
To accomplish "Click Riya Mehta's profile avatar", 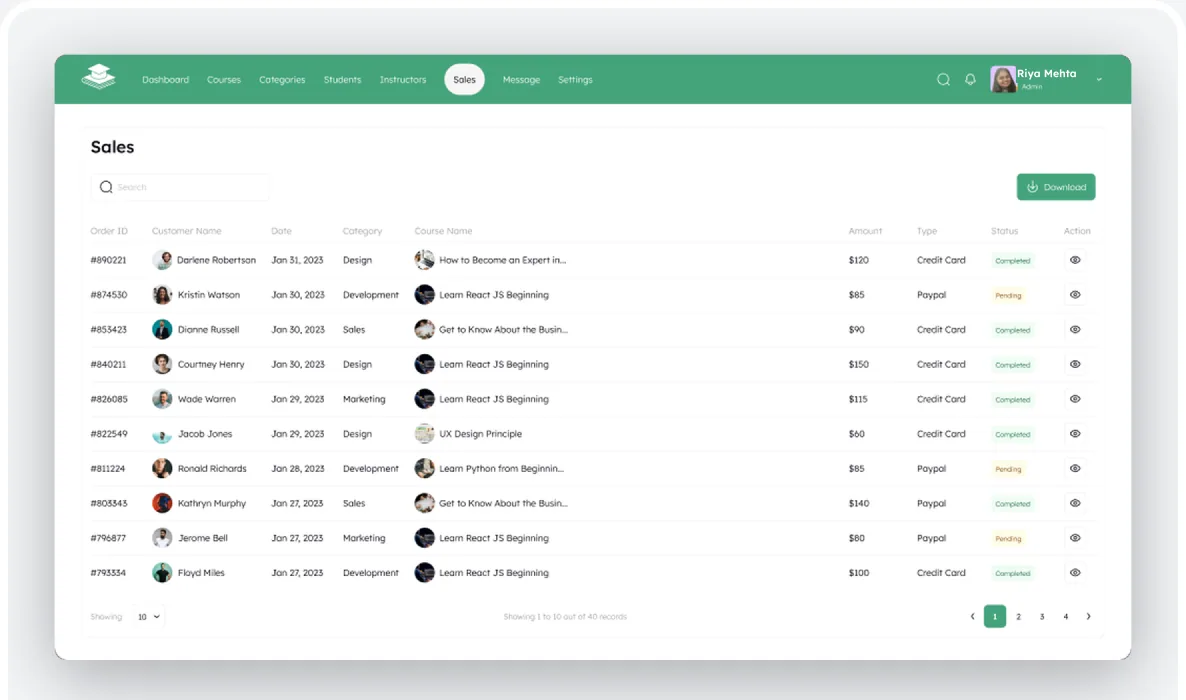I will pos(1003,79).
